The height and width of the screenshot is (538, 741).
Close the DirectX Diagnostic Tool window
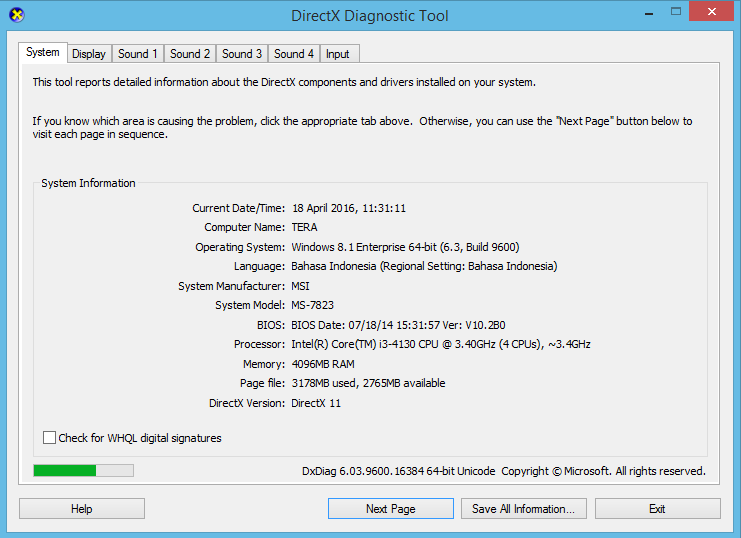[x=712, y=12]
